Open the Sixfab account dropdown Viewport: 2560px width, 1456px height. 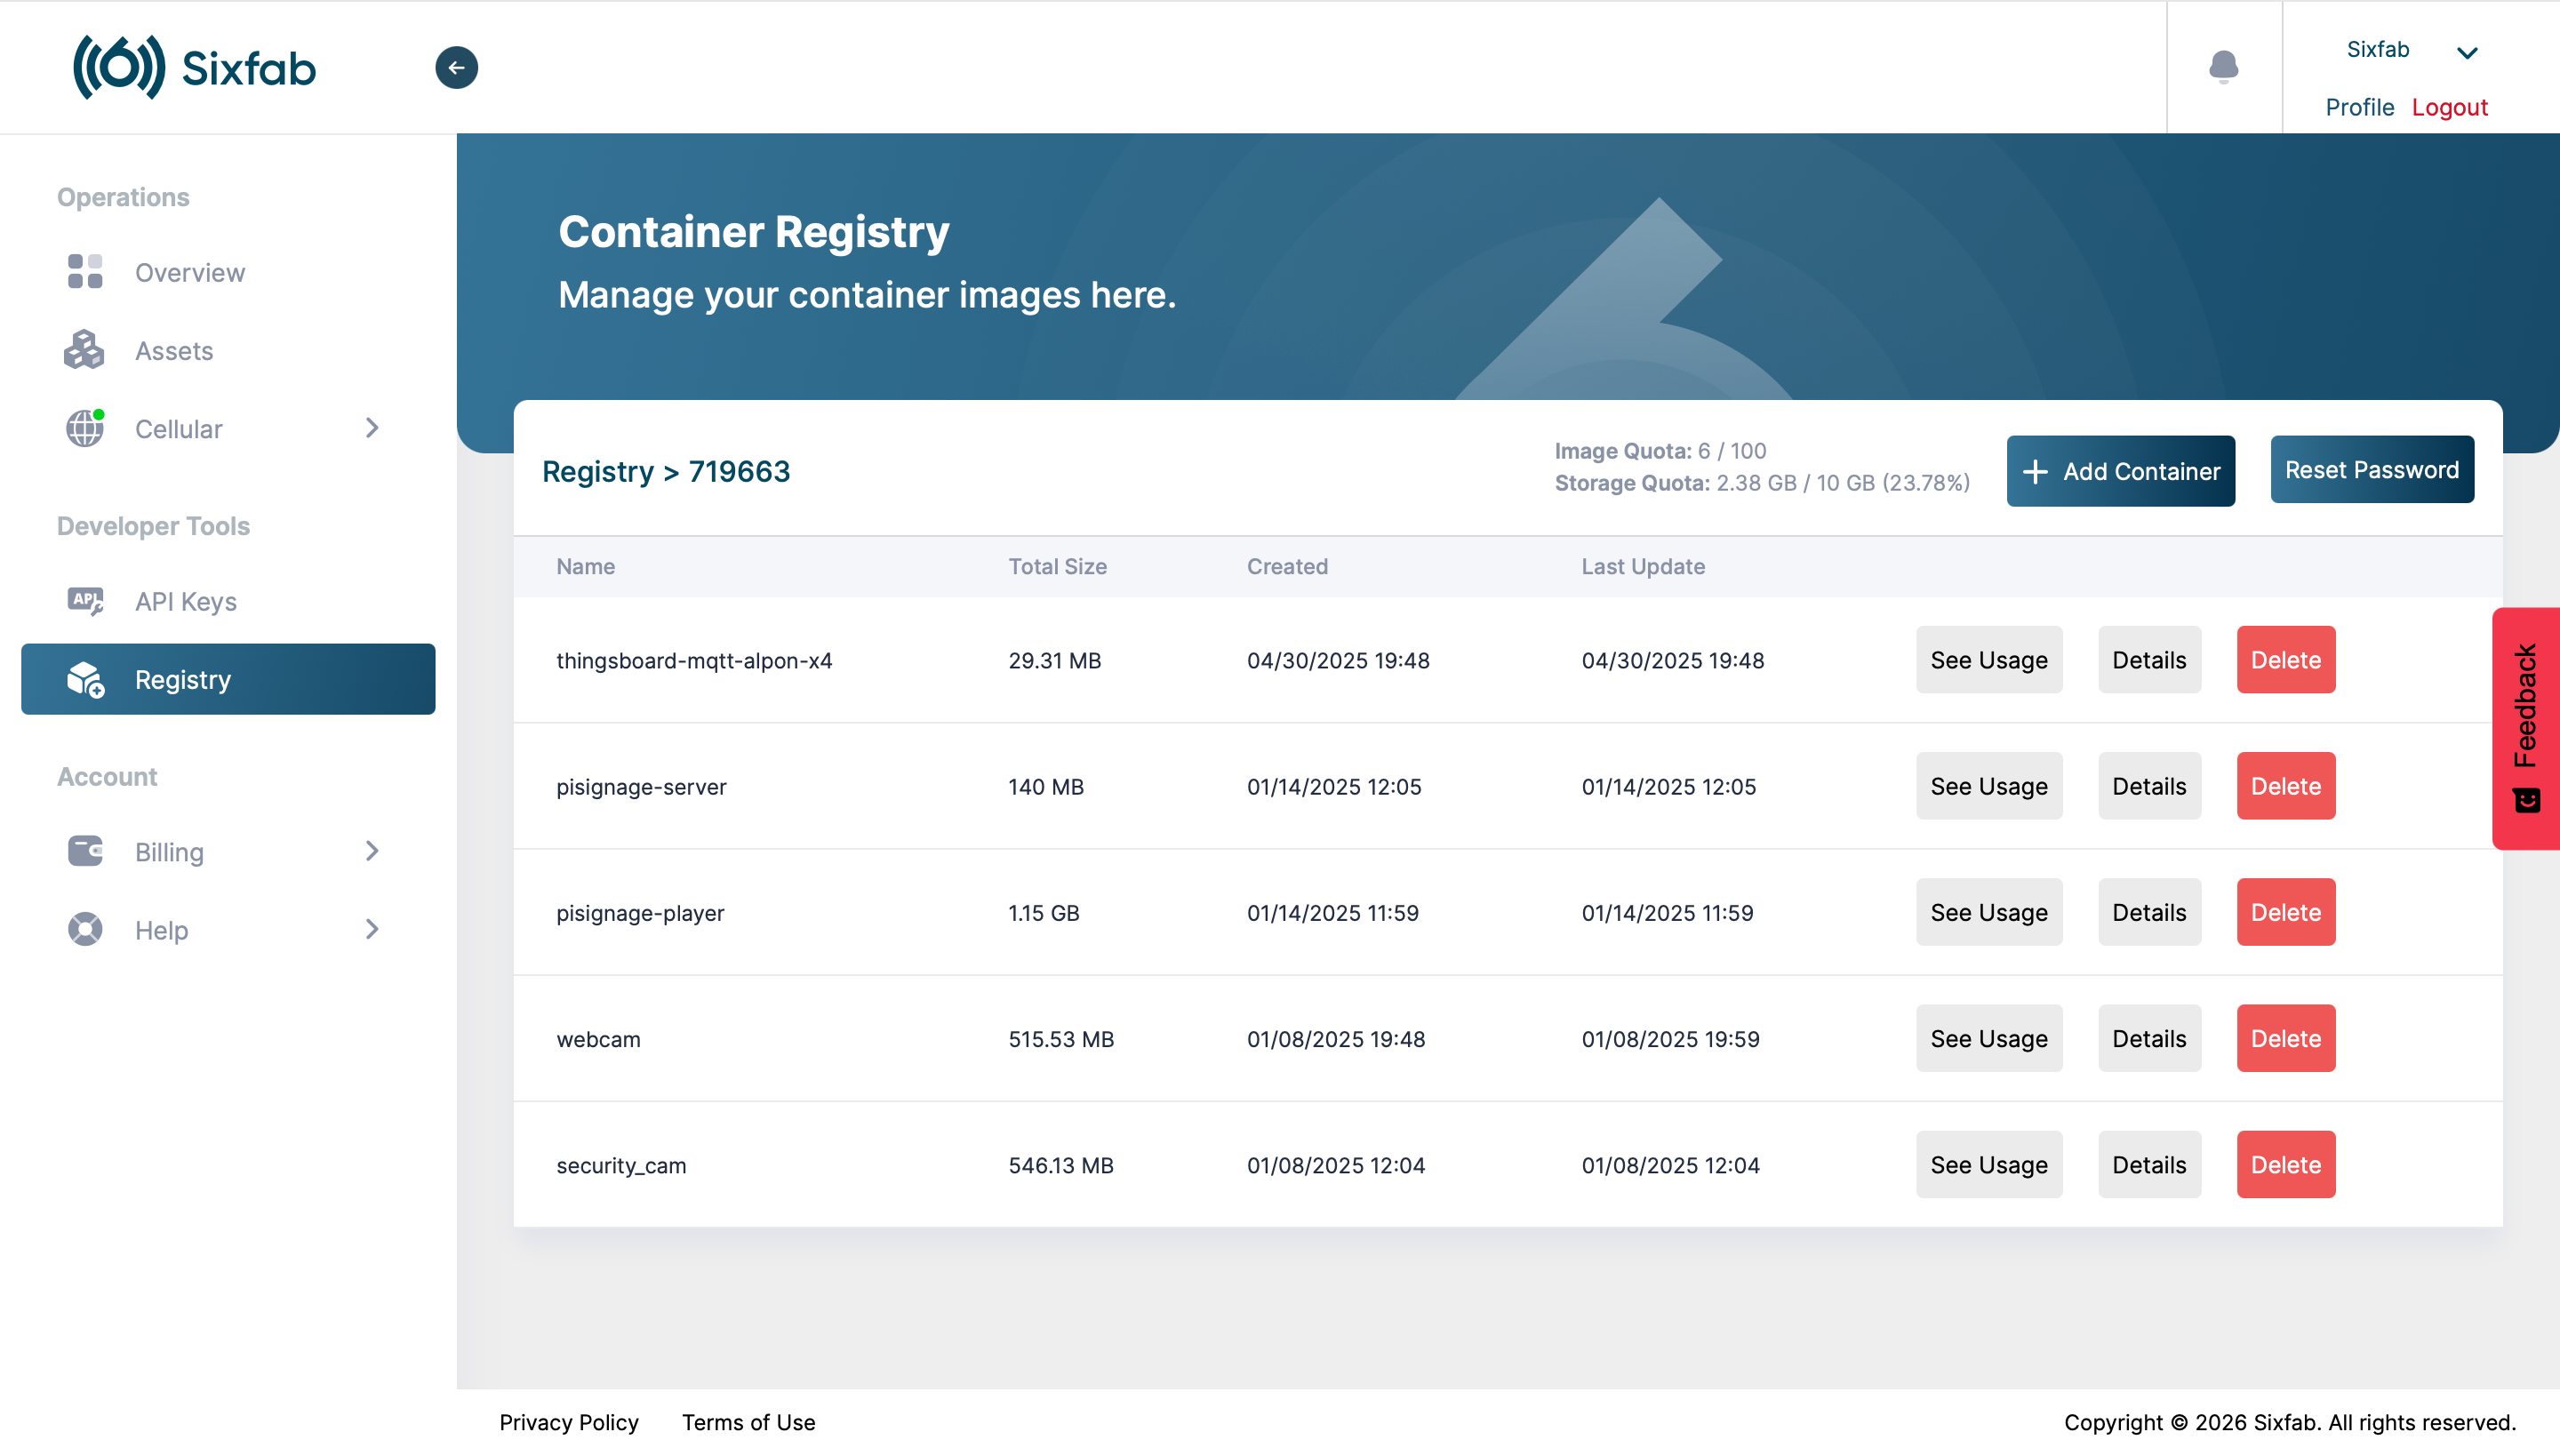click(x=2467, y=50)
